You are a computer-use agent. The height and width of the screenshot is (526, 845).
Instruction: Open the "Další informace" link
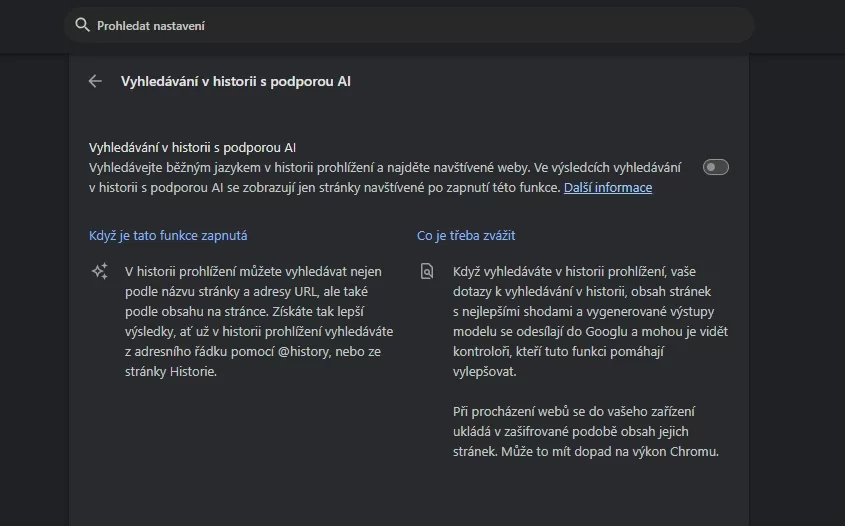tap(607, 188)
